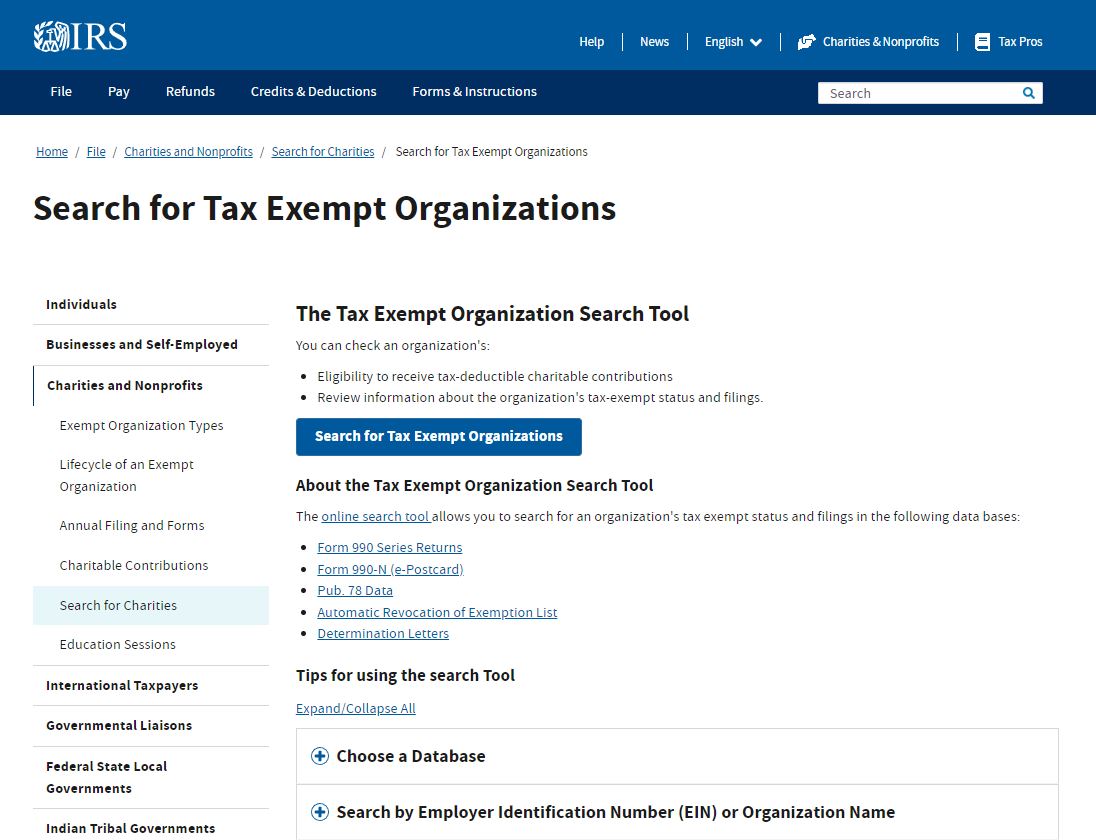Click File in the breadcrumb
1096x840 pixels.
(96, 152)
